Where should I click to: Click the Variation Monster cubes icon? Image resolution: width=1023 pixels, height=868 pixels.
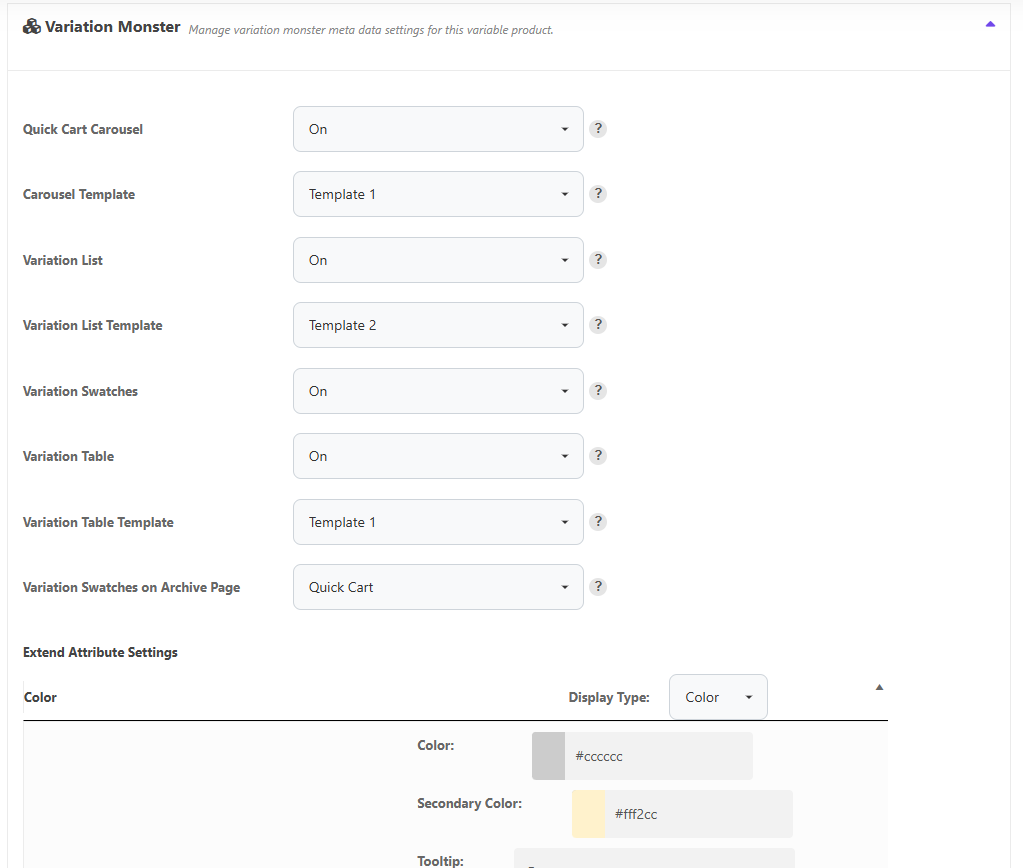pyautogui.click(x=31, y=27)
